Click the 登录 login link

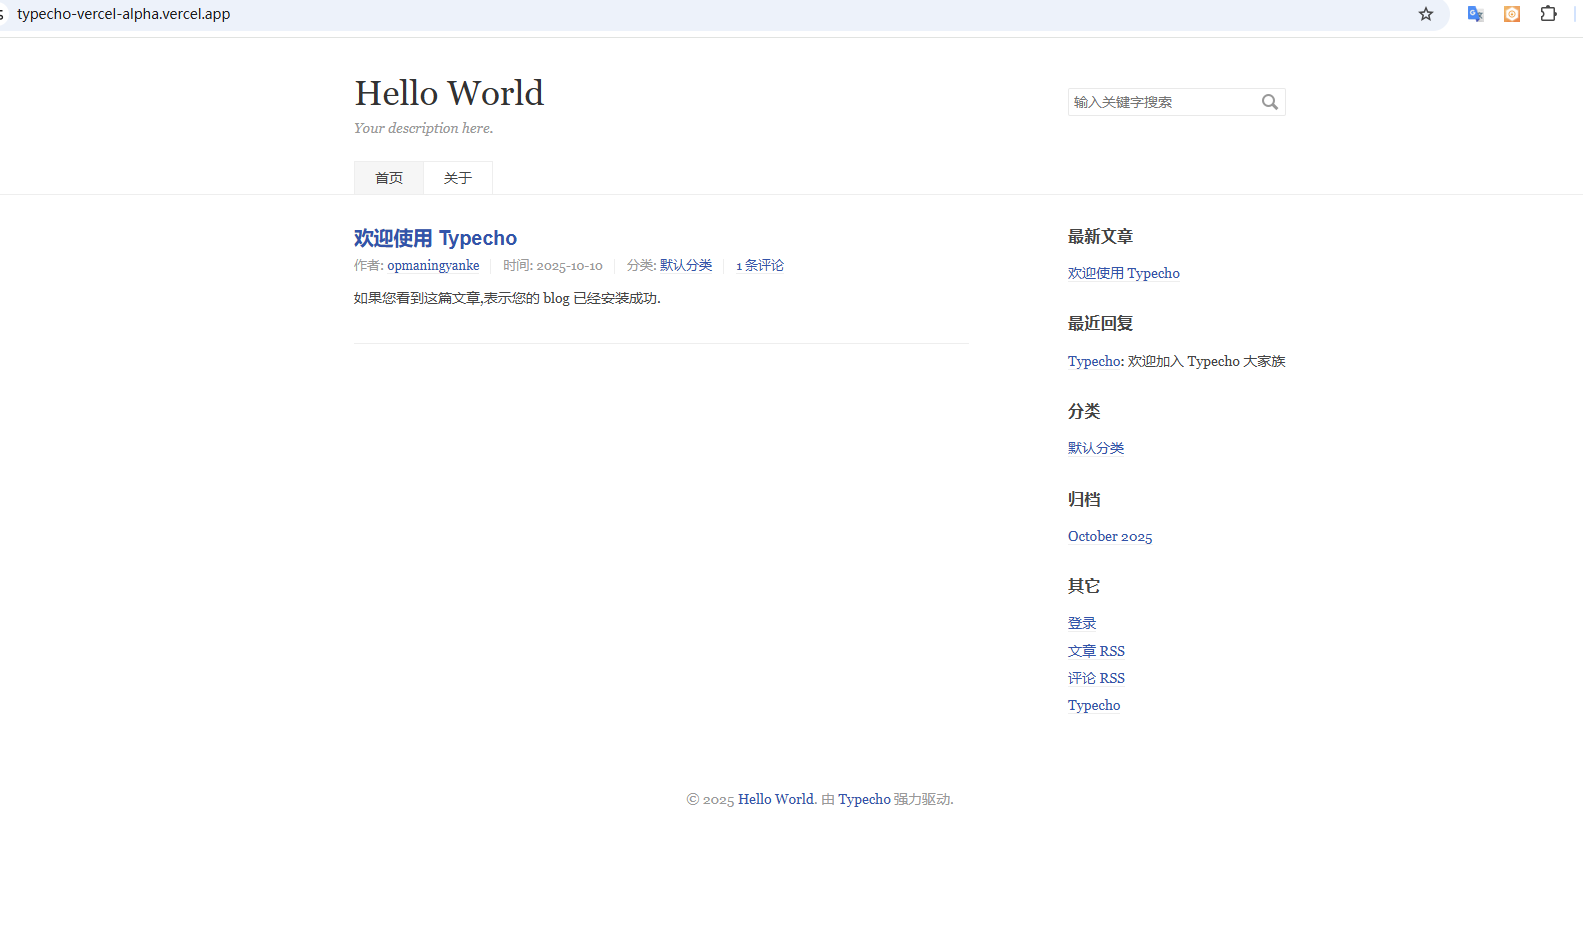1081,624
